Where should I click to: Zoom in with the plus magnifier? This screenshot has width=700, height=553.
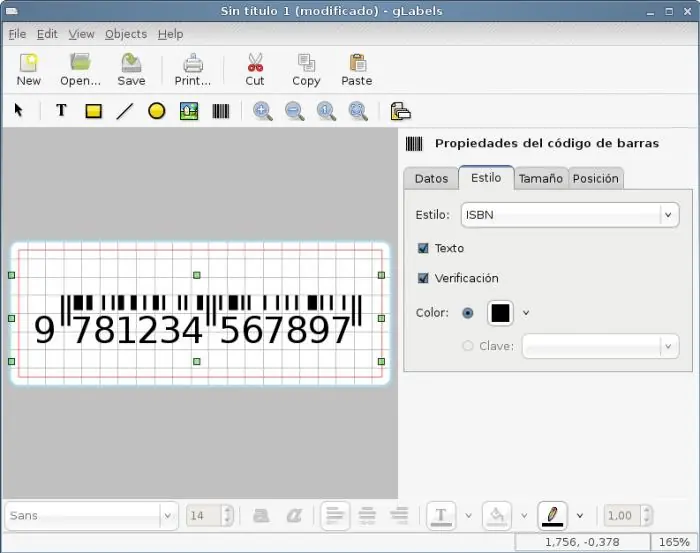pos(262,111)
